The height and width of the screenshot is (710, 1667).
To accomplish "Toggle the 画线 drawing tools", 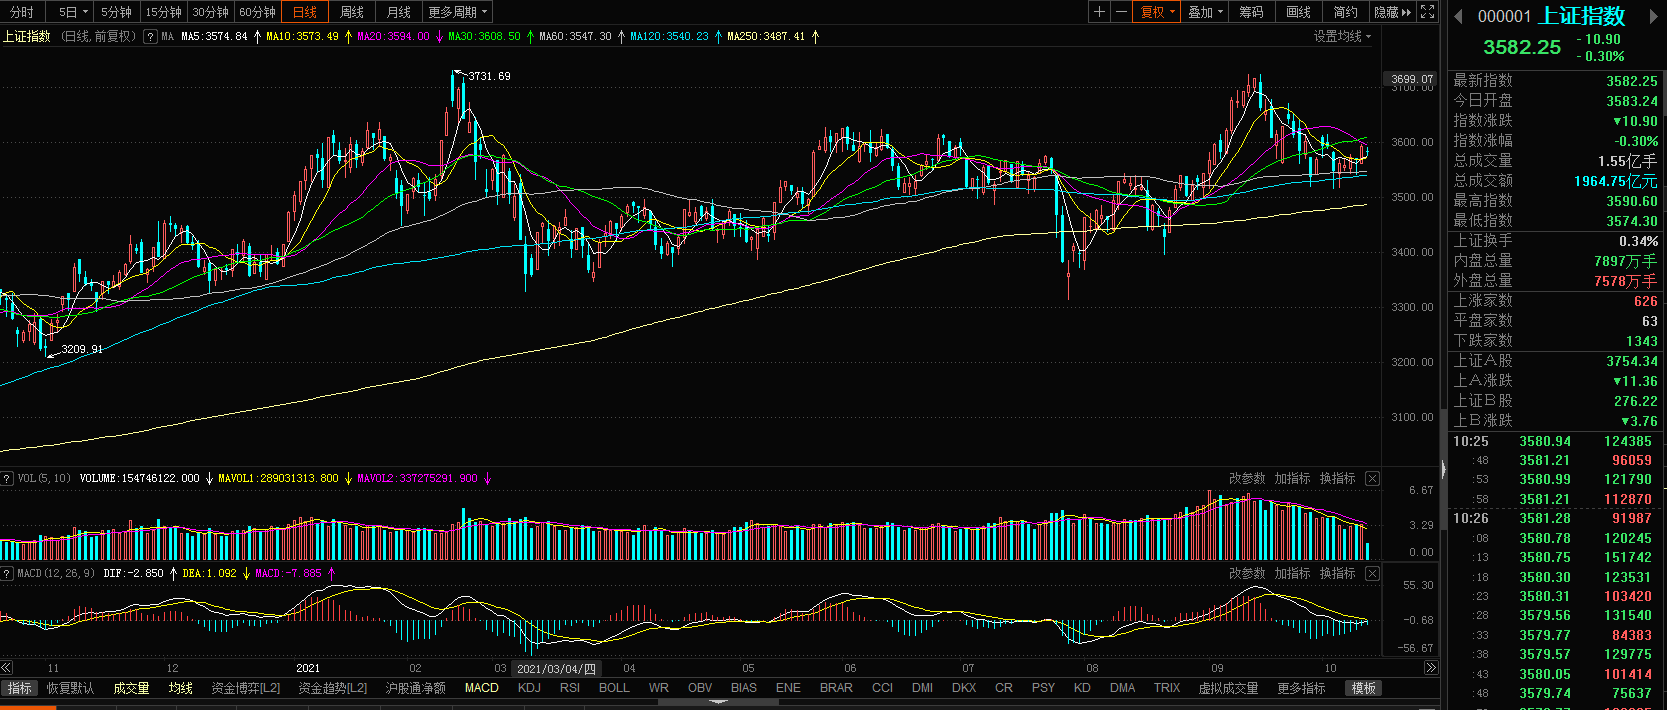I will point(1298,12).
